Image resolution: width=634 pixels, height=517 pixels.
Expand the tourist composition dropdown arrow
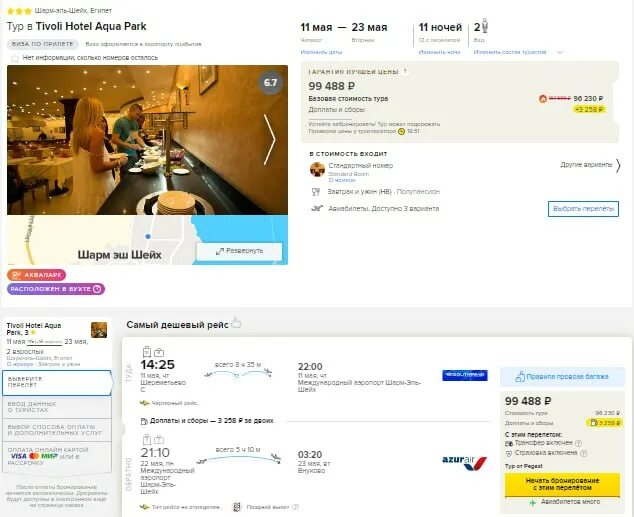(560, 52)
